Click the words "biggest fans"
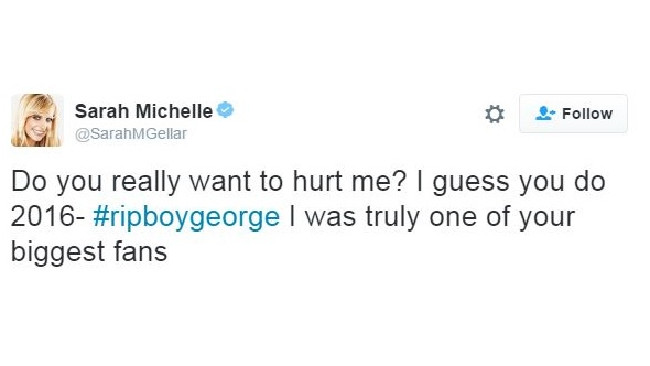Image resolution: width=650 pixels, height=366 pixels. click(89, 252)
